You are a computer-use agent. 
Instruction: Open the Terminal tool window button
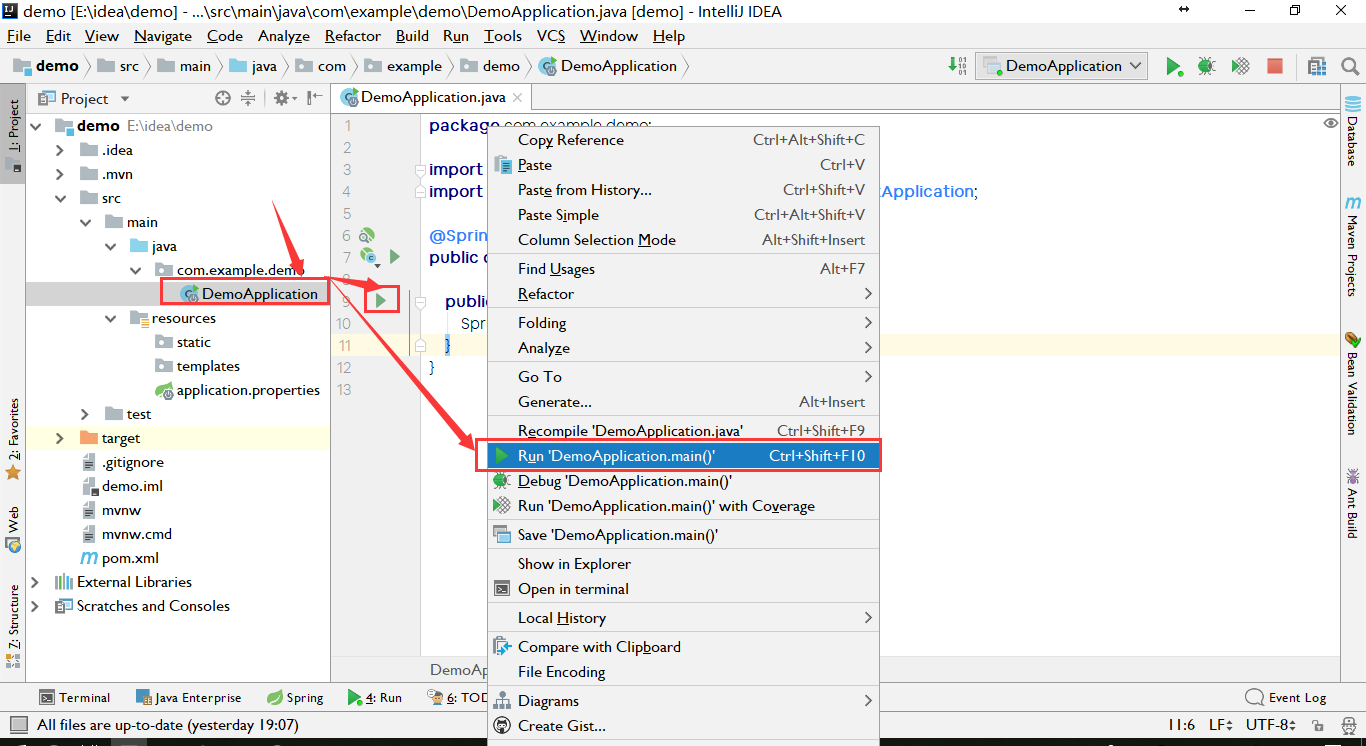tap(75, 697)
